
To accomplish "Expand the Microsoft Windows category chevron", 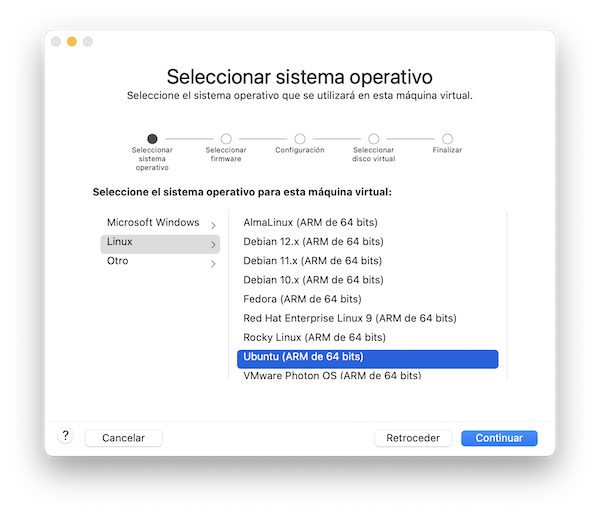I will 213,224.
